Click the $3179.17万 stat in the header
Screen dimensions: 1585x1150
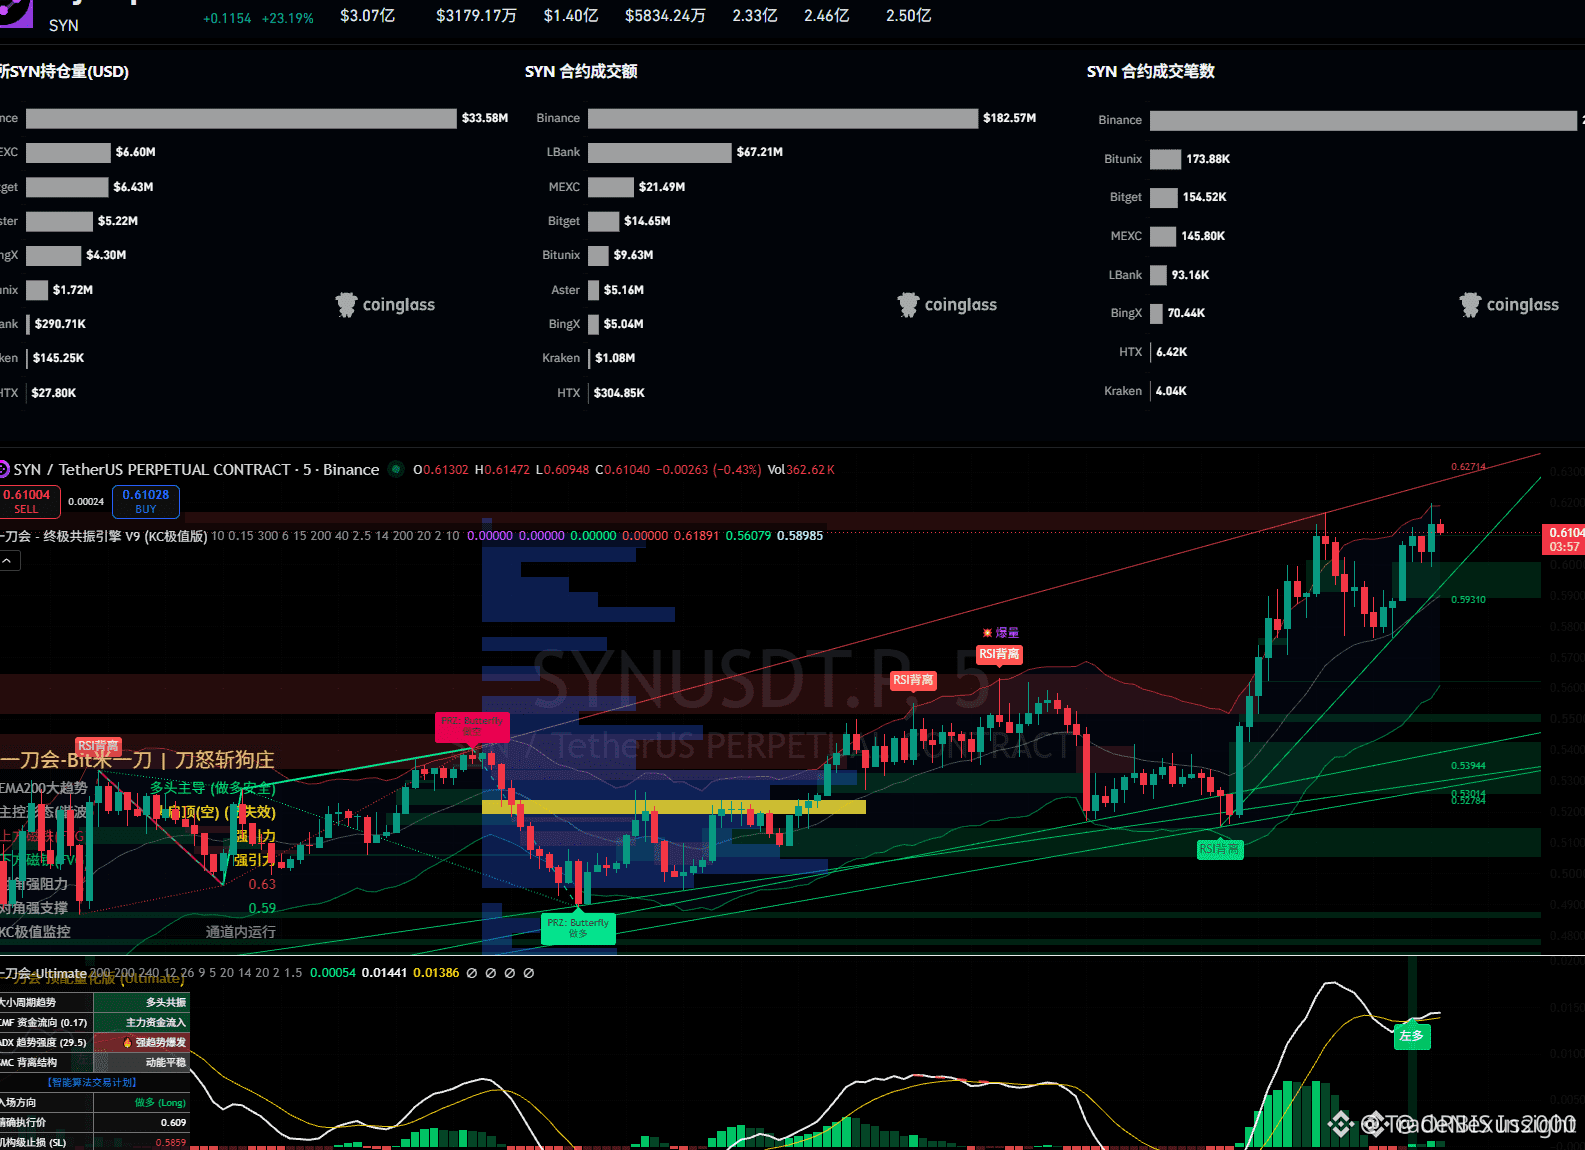tap(476, 16)
